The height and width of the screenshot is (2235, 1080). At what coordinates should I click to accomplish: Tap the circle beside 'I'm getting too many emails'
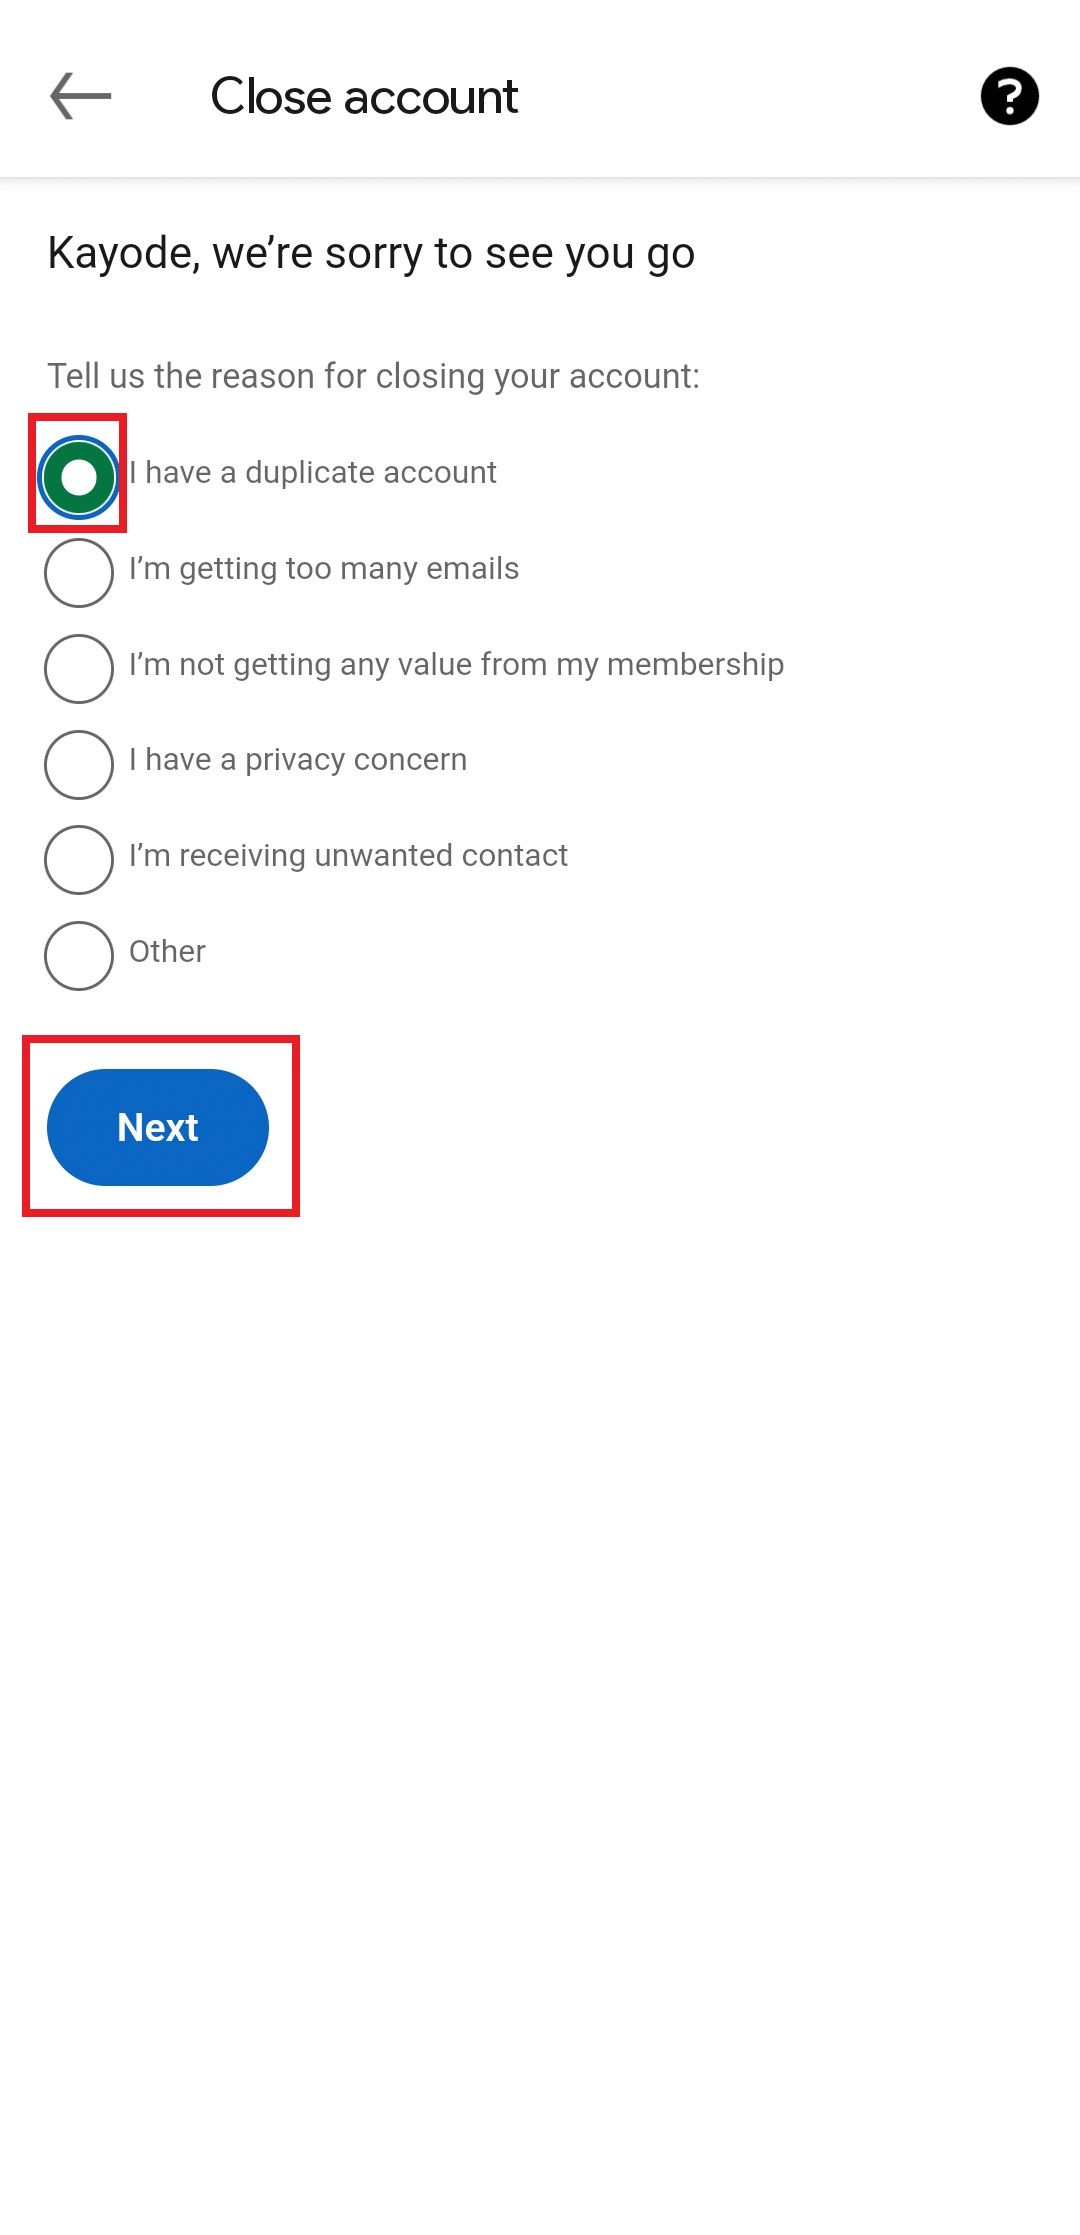(x=78, y=572)
